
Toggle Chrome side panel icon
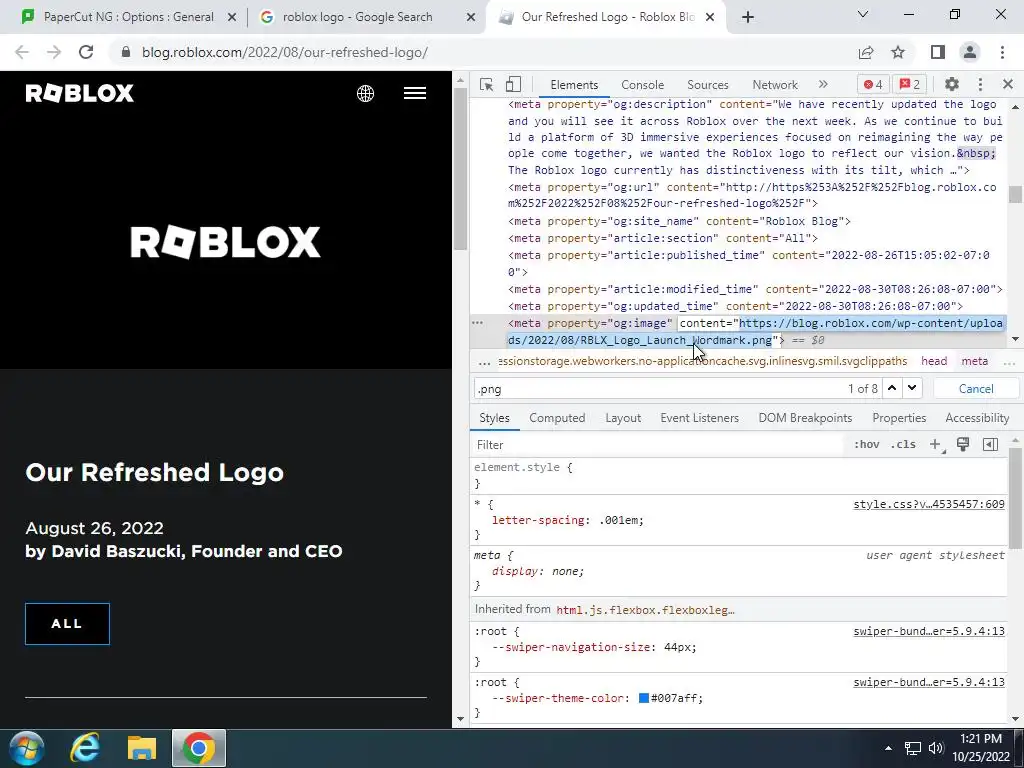(x=938, y=52)
